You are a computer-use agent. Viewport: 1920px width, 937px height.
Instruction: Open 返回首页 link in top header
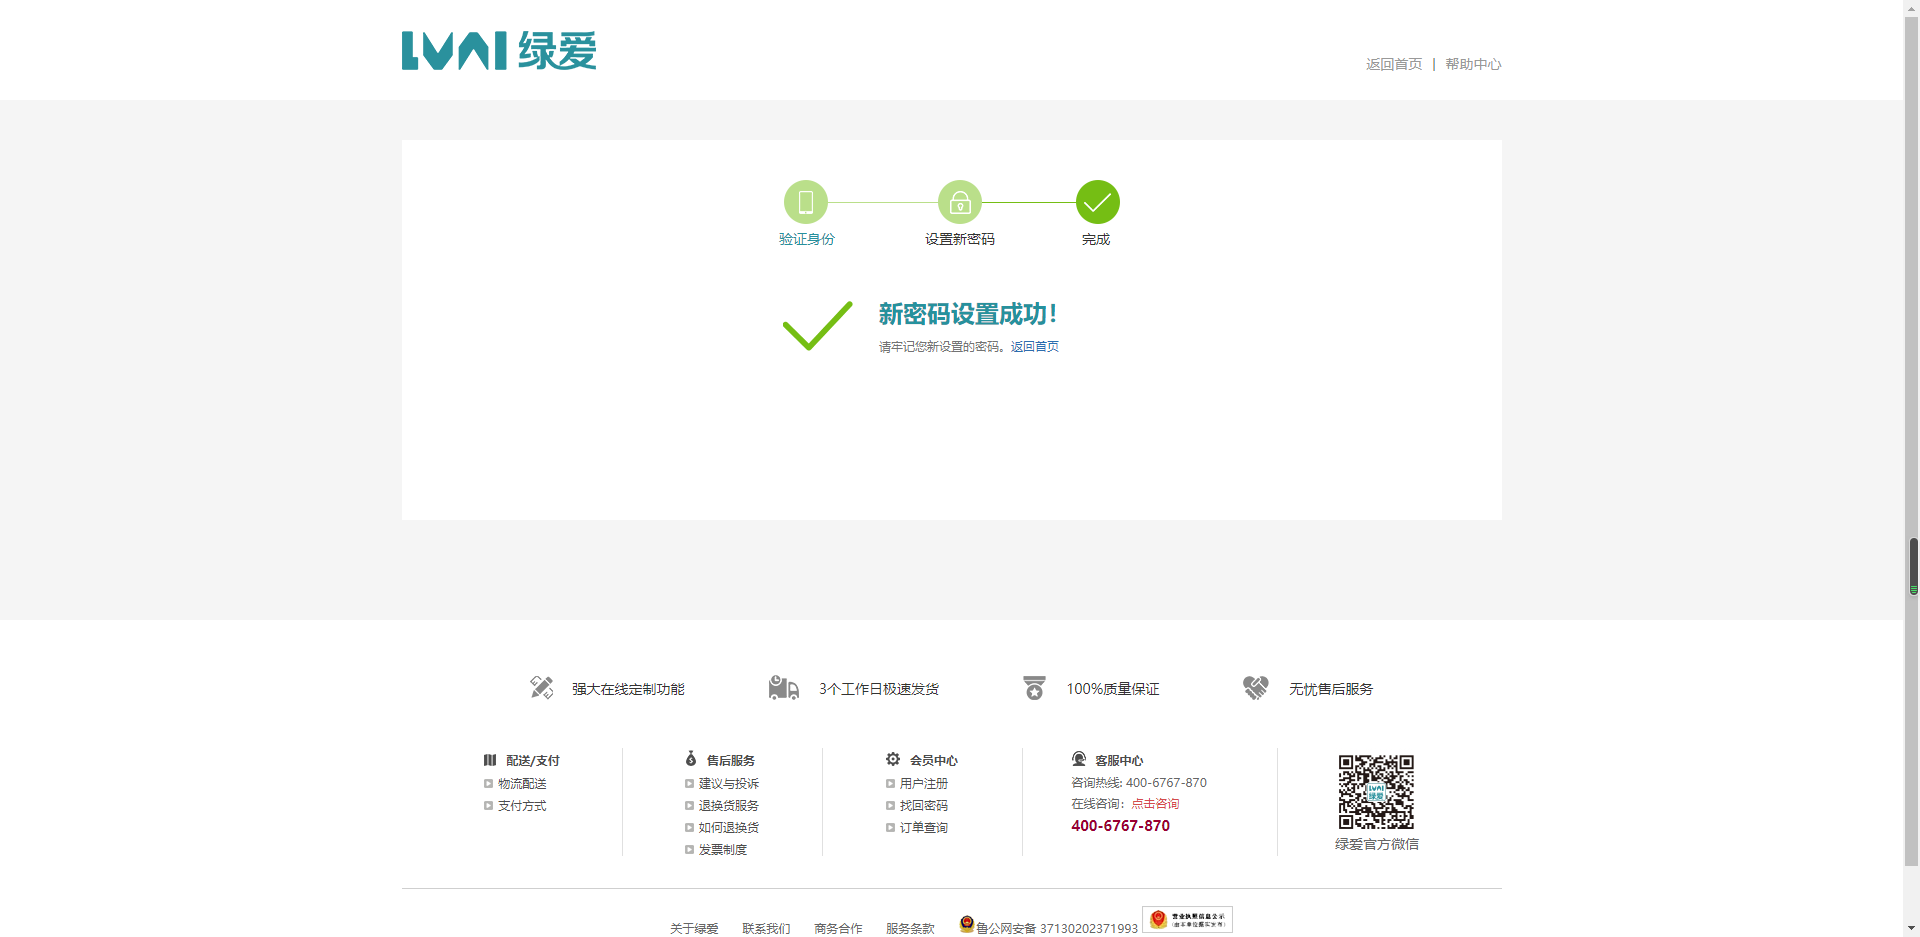tap(1393, 64)
